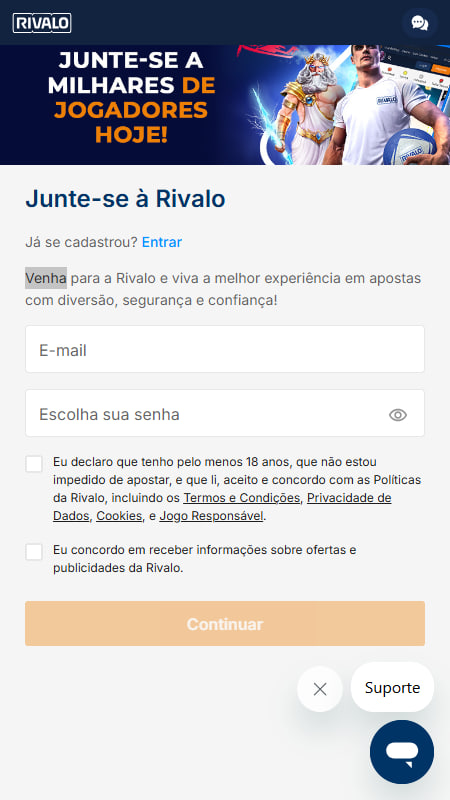This screenshot has width=450, height=800.
Task: Open the round support chat launcher
Action: tap(402, 752)
